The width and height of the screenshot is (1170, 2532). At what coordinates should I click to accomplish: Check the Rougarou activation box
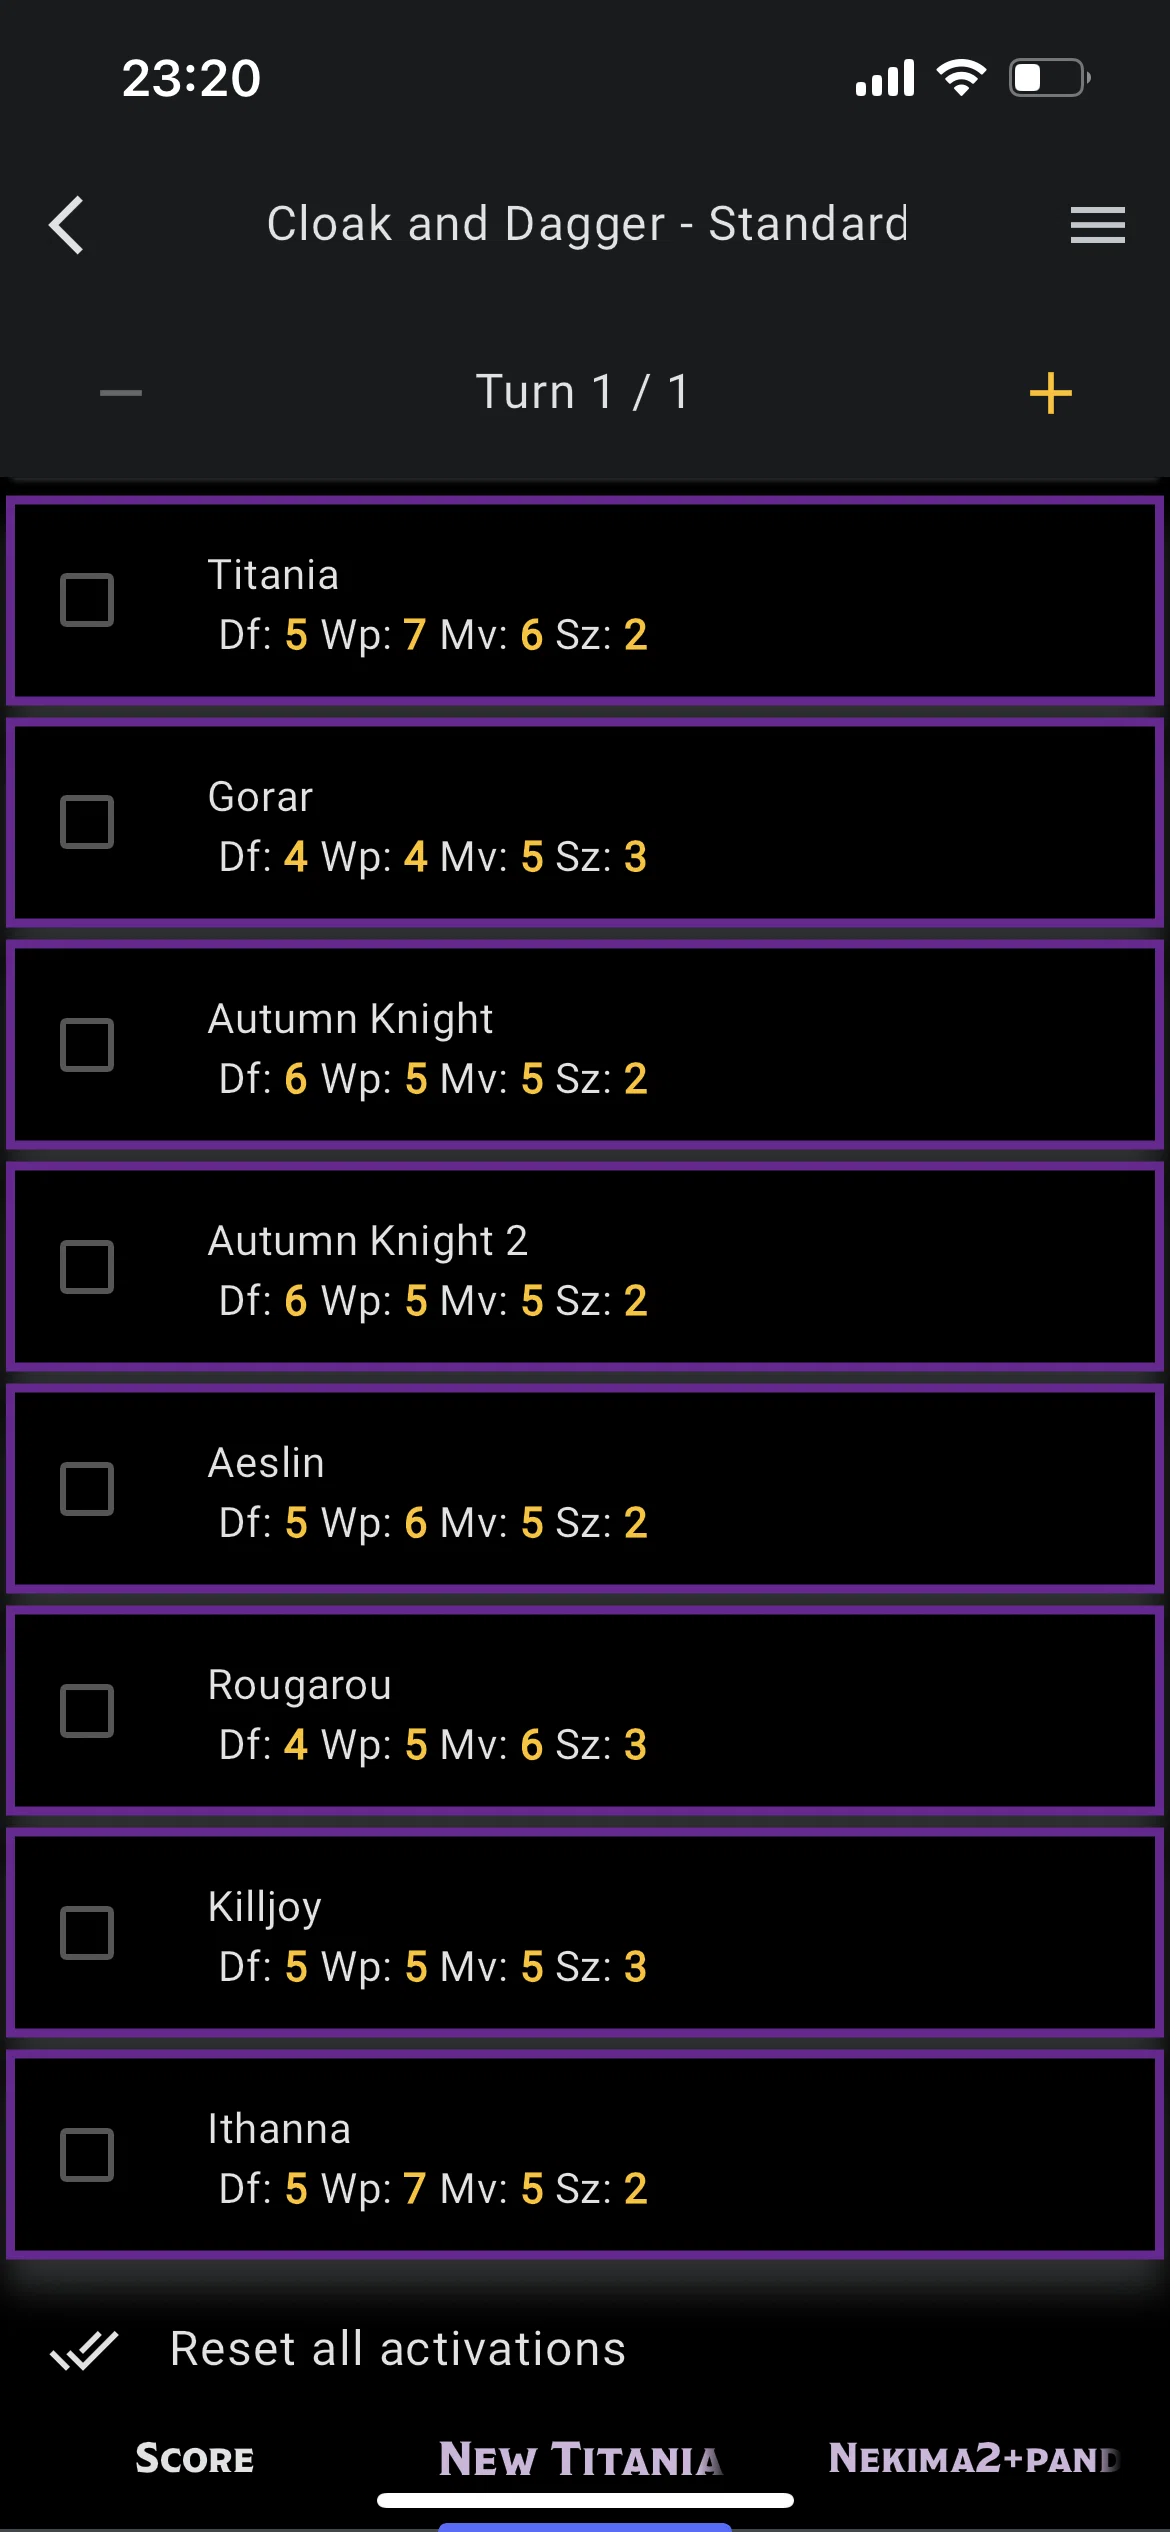pyautogui.click(x=87, y=1711)
